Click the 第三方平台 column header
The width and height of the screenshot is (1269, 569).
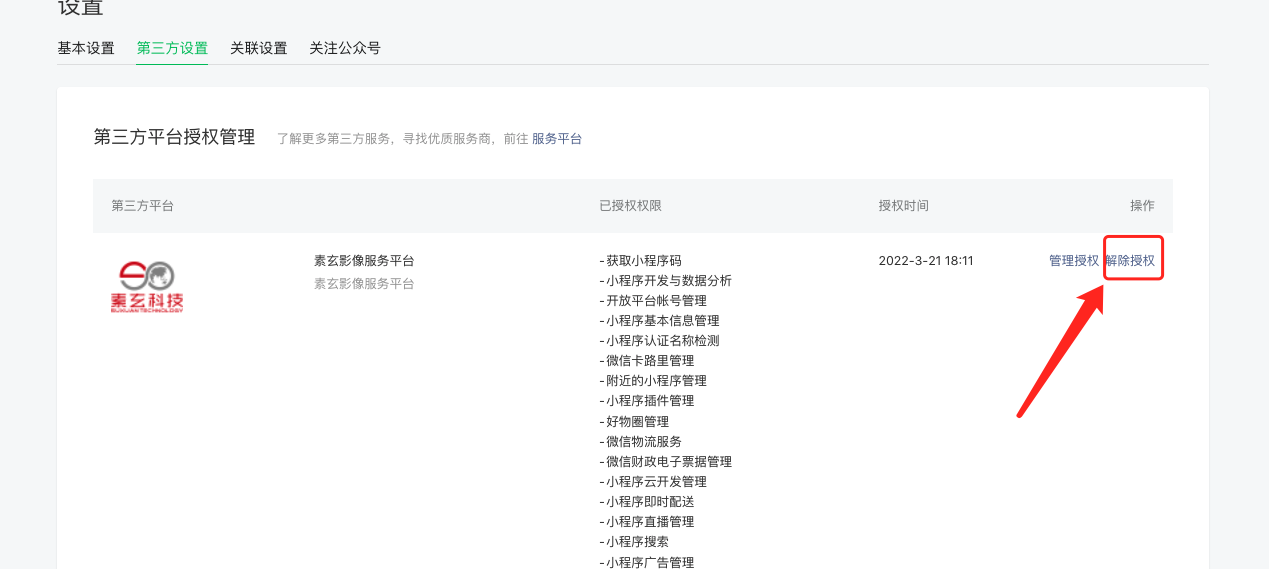pos(142,206)
